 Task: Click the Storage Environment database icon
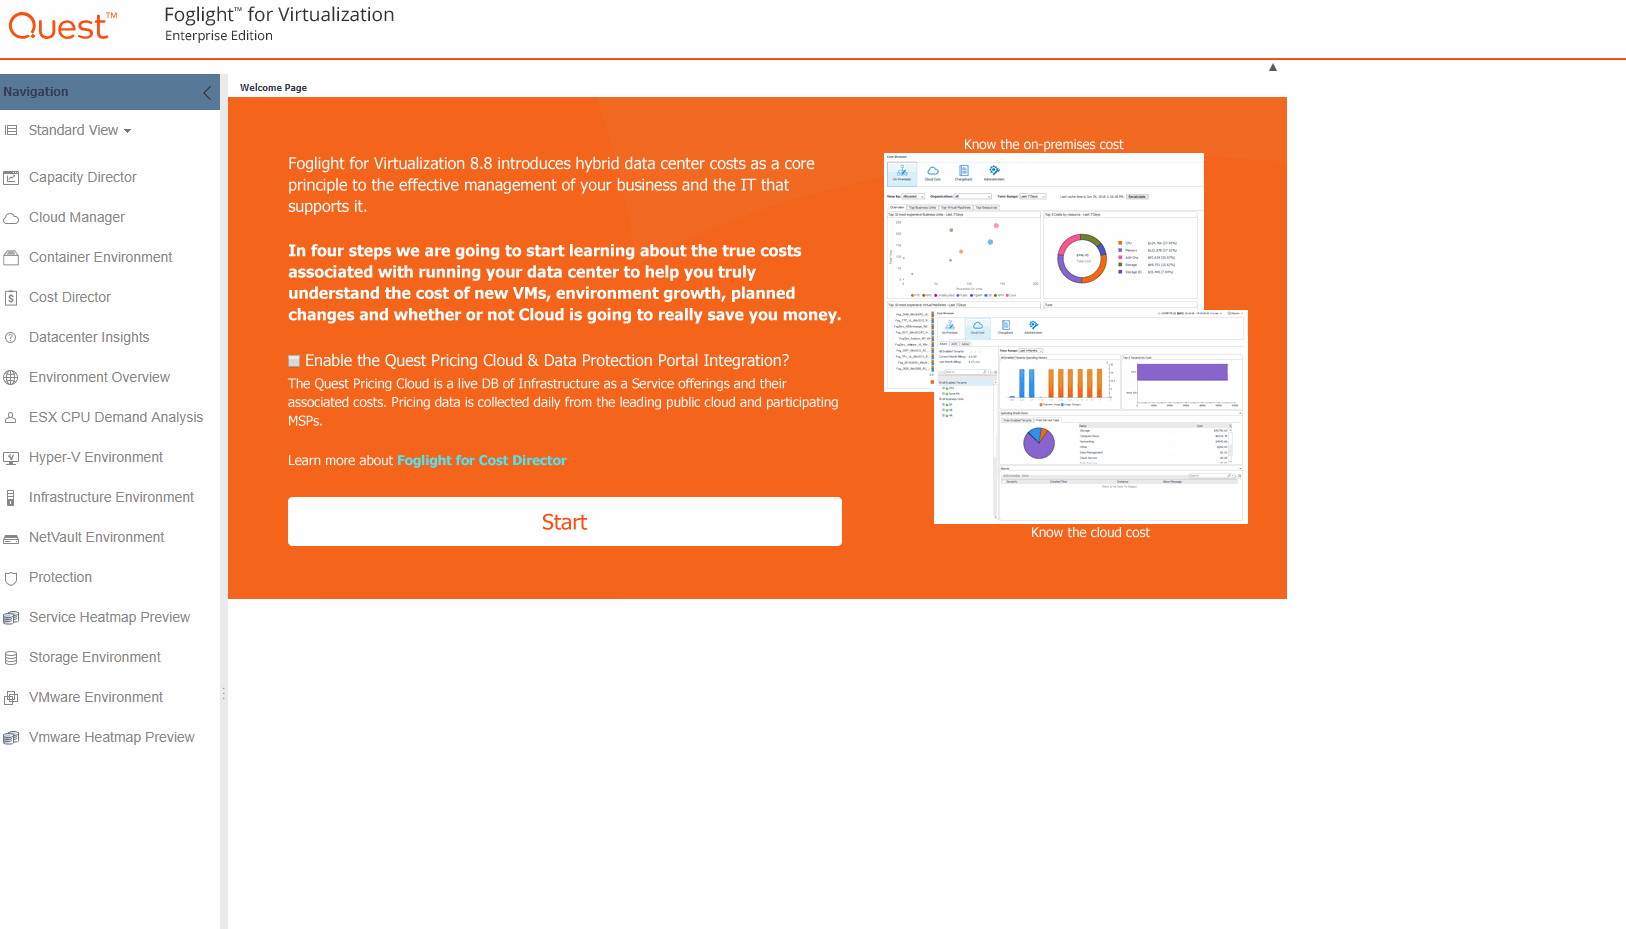coord(11,658)
